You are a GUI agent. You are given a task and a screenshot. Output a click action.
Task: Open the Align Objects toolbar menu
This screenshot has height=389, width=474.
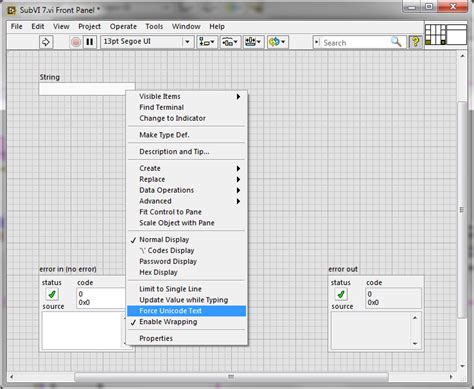(x=207, y=42)
